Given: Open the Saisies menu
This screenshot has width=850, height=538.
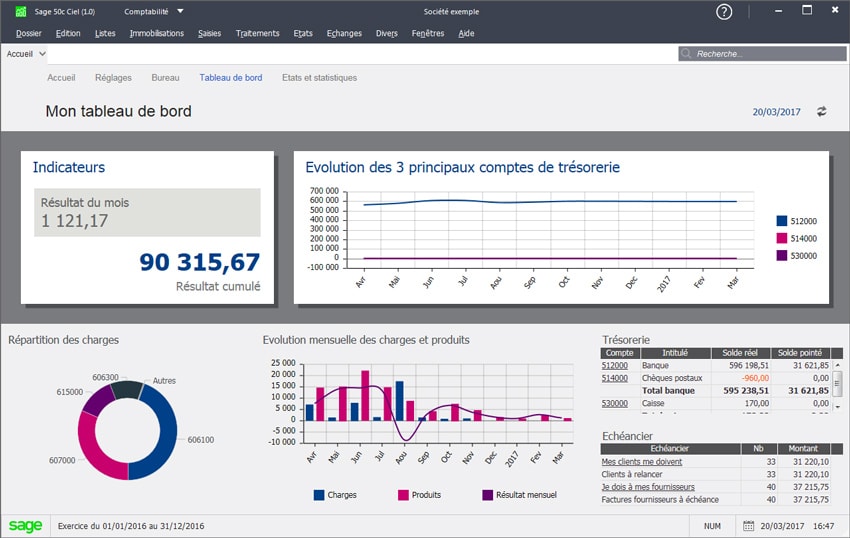Looking at the screenshot, I should coord(209,33).
